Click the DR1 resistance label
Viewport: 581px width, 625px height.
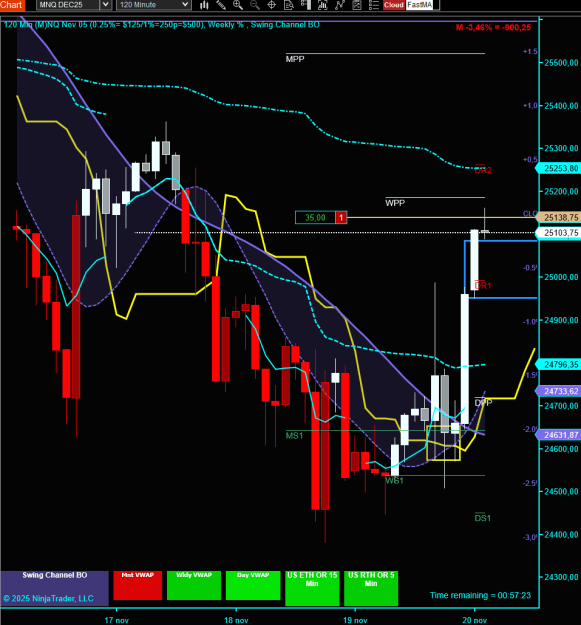(x=483, y=285)
